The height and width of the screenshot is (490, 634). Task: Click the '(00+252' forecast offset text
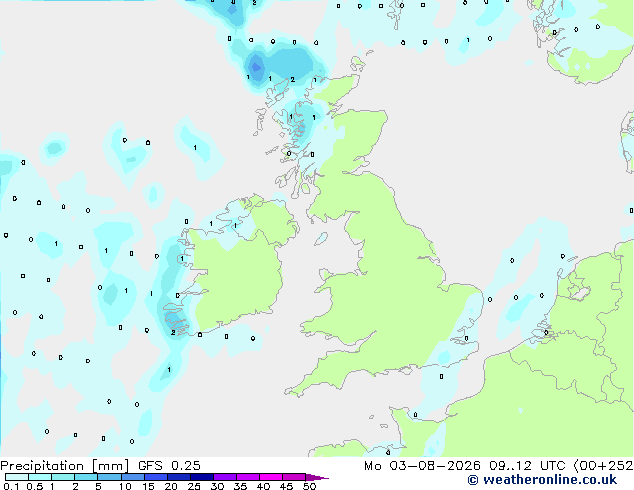tap(603, 466)
